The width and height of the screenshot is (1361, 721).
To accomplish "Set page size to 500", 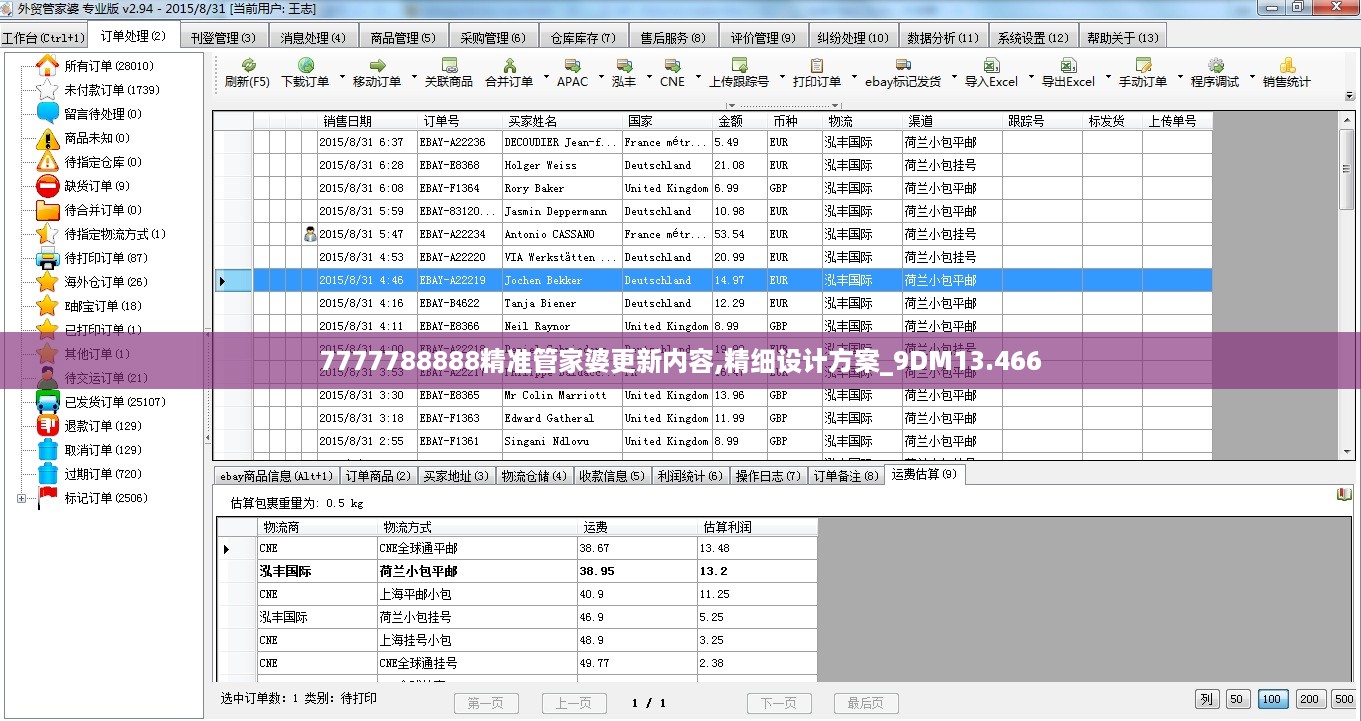I will click(1343, 699).
